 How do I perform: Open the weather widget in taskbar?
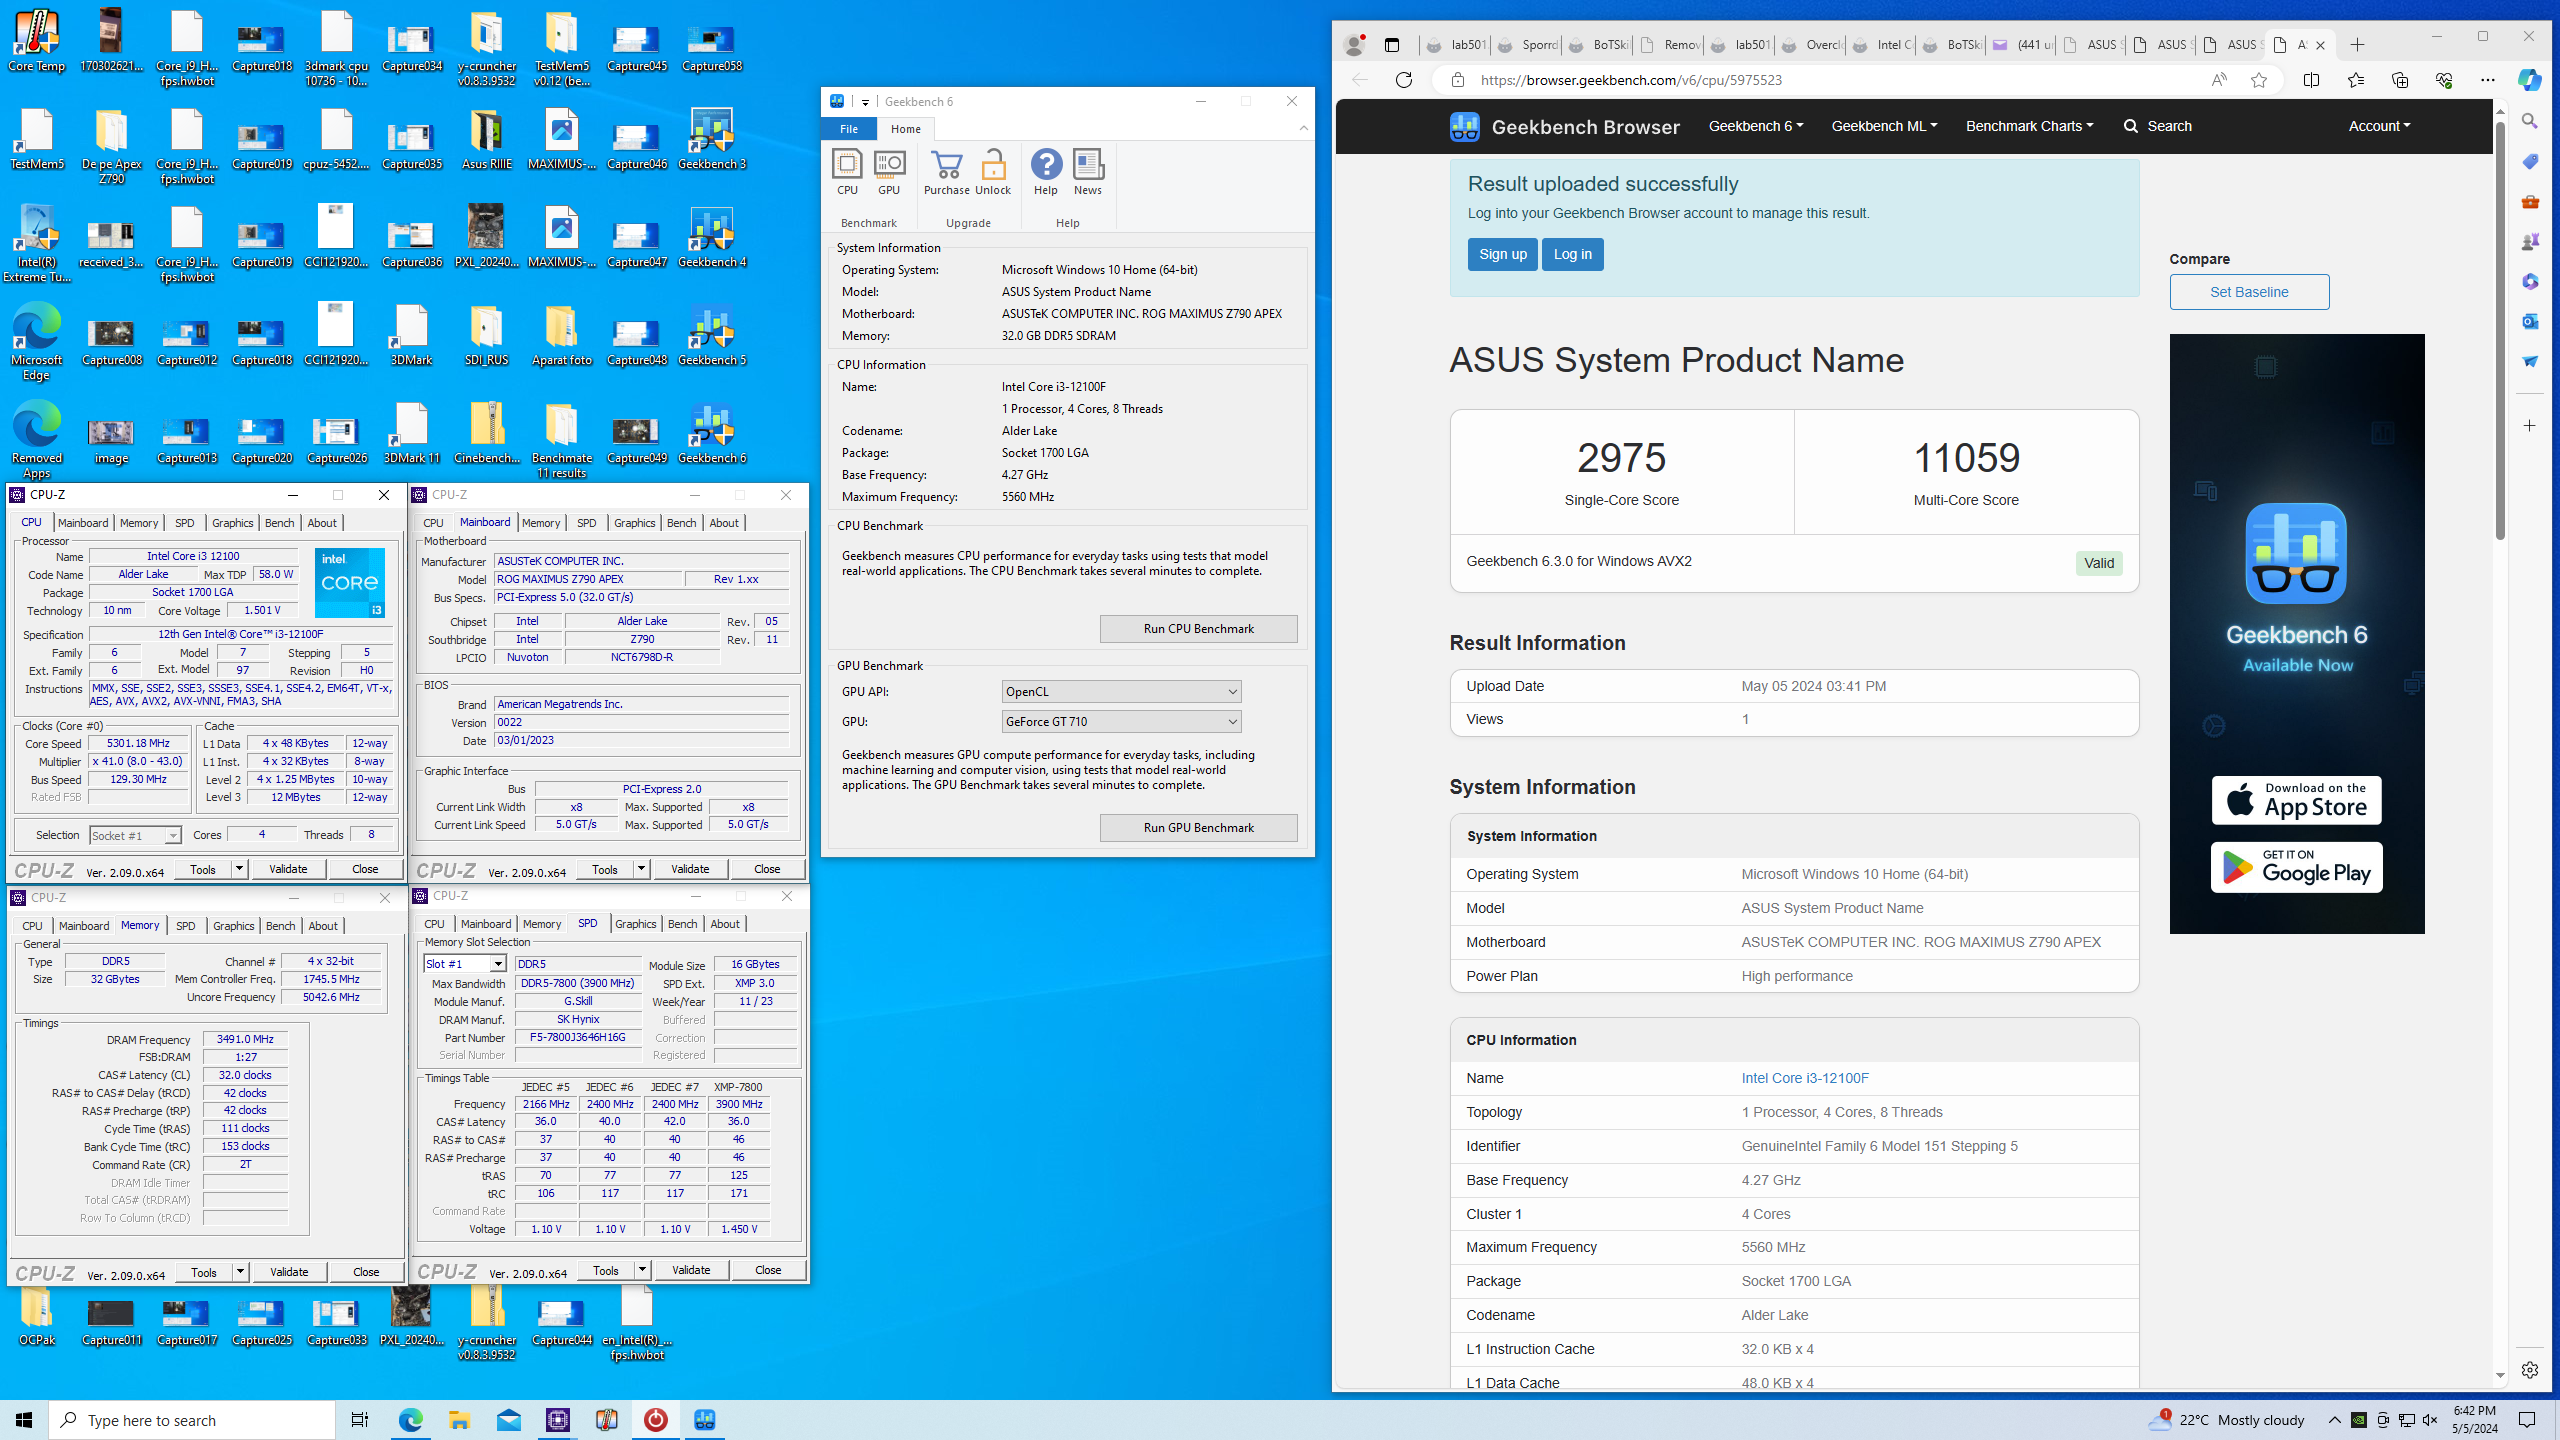(2228, 1420)
